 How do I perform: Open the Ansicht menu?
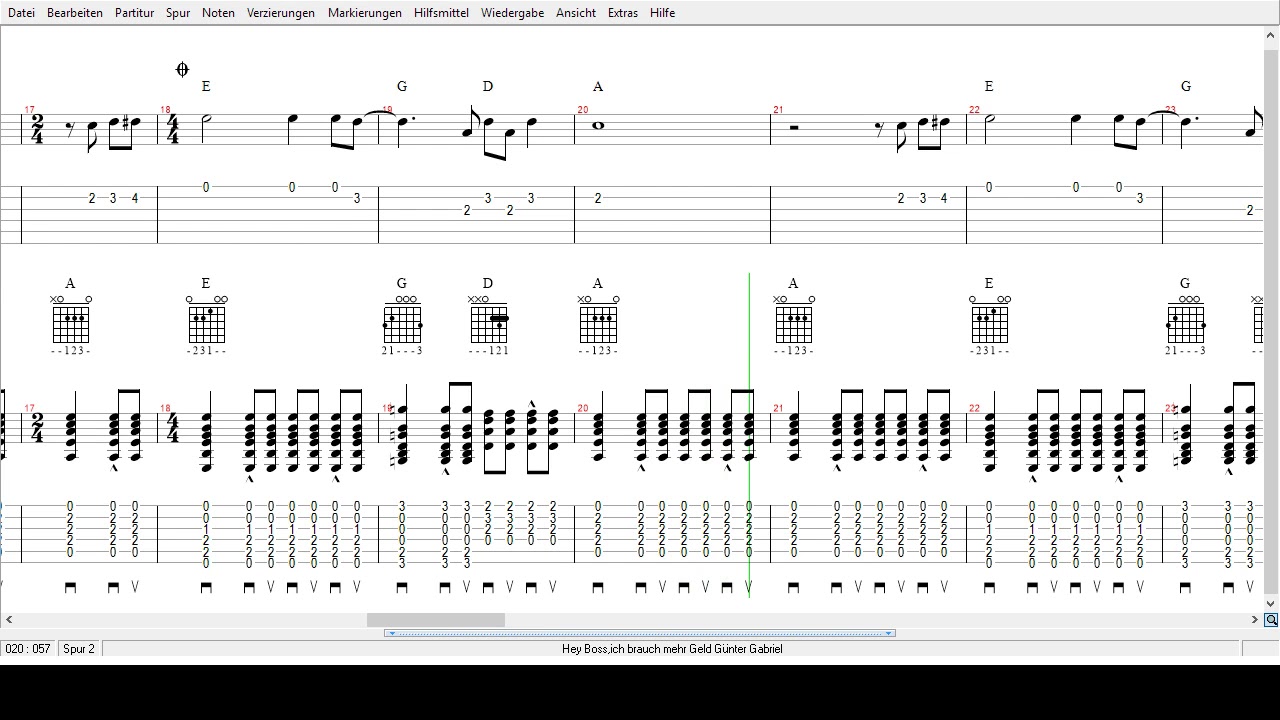coord(576,13)
